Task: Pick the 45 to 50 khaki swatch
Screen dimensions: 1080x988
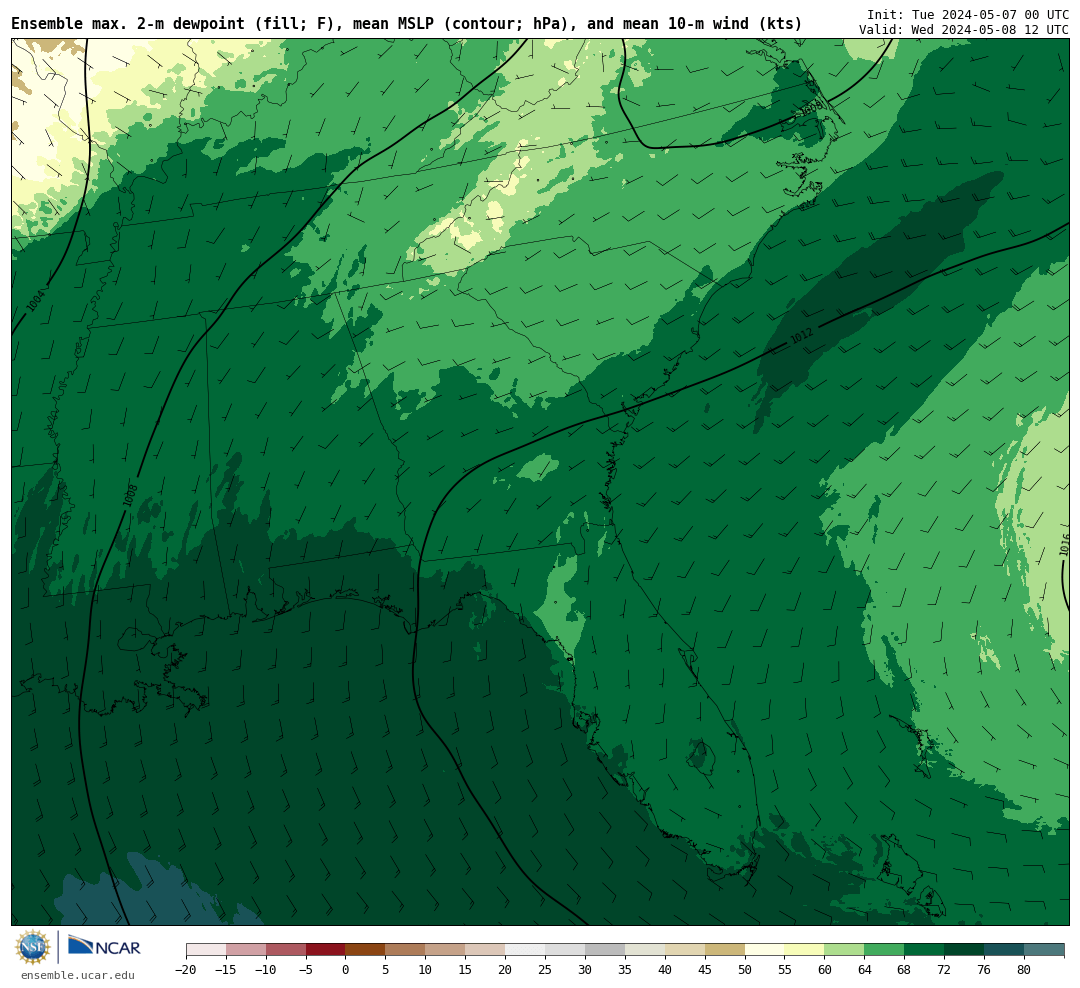Action: (x=725, y=950)
